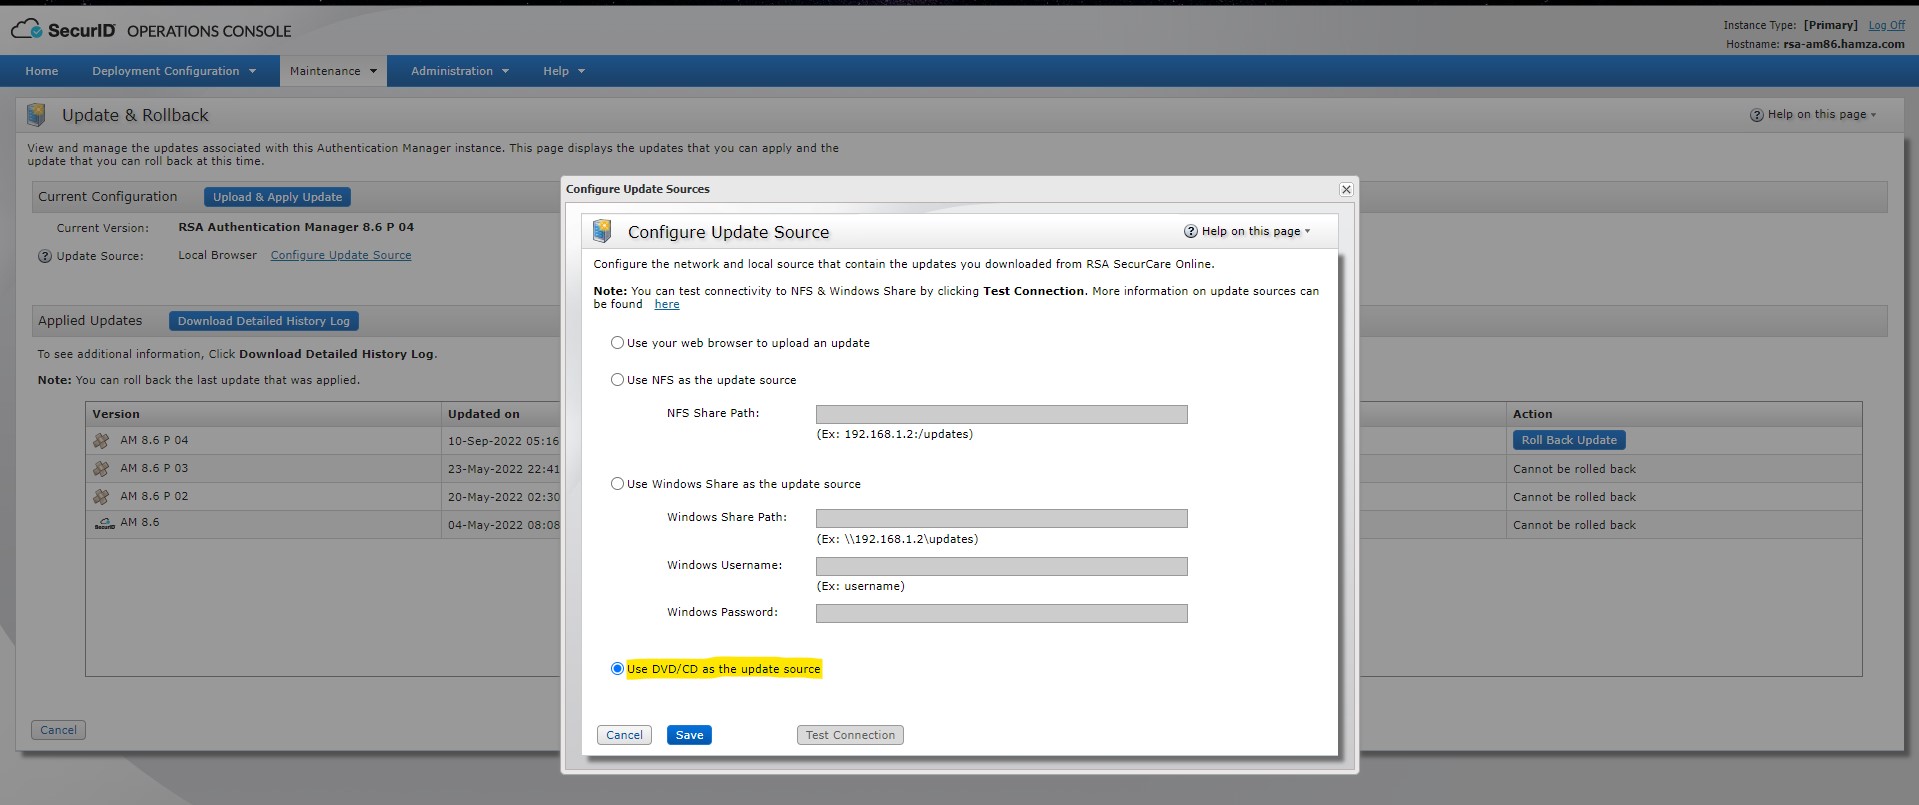
Task: Select 'Use your web browser to upload an update'
Action: [x=617, y=343]
